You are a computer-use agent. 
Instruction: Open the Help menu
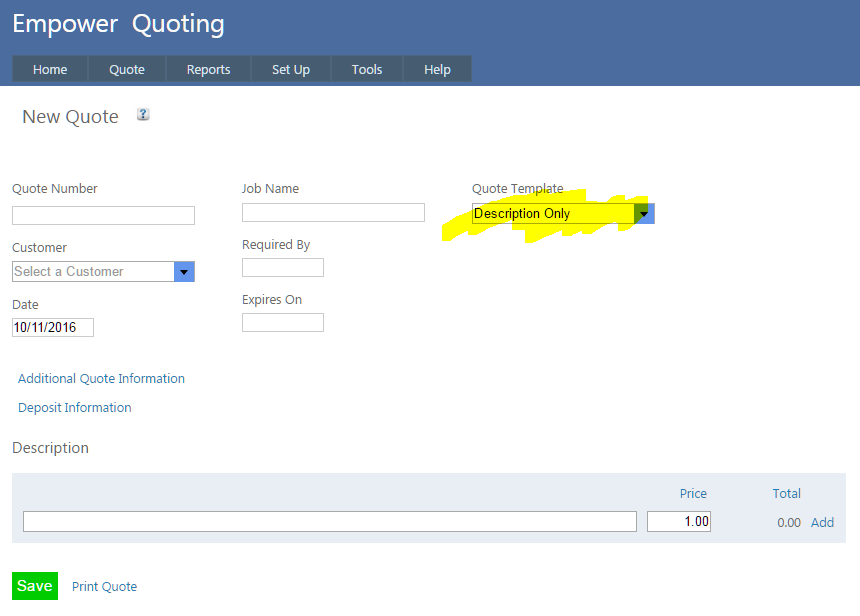[437, 69]
